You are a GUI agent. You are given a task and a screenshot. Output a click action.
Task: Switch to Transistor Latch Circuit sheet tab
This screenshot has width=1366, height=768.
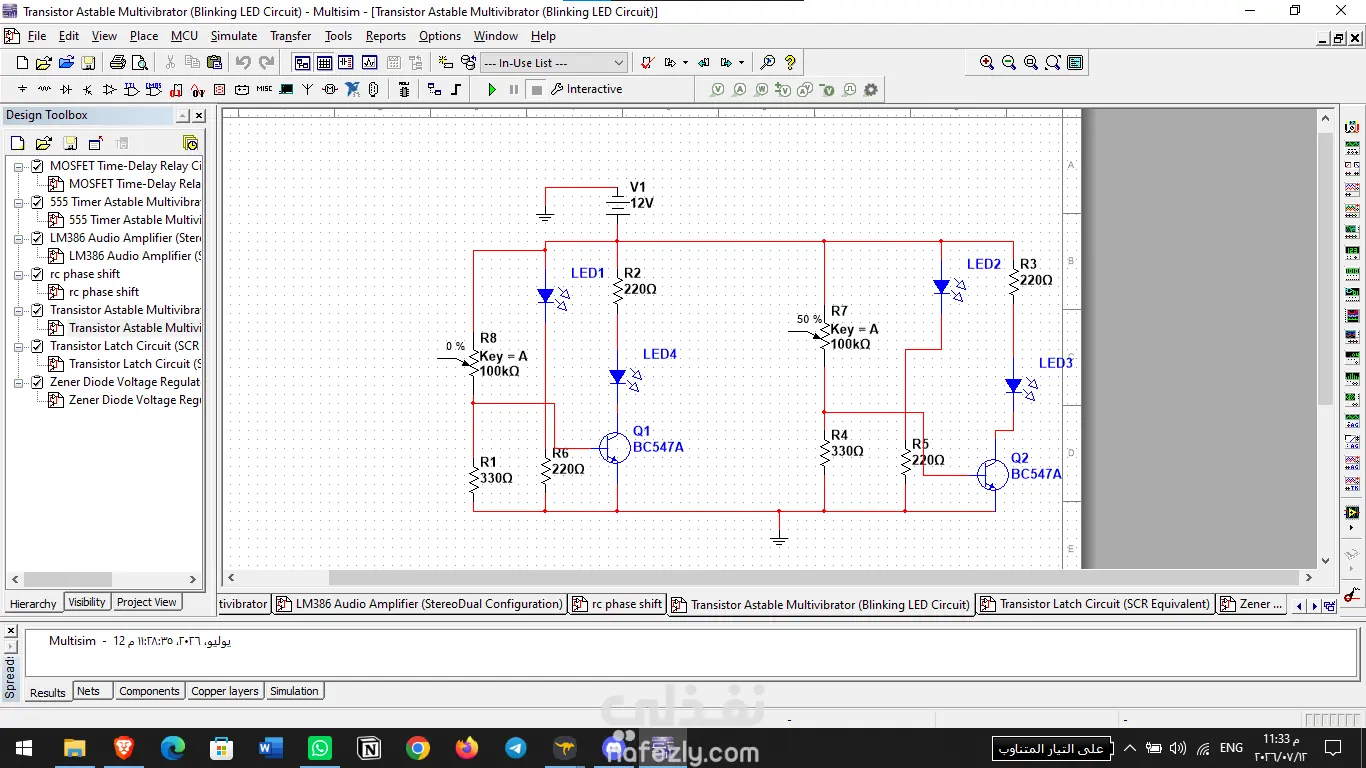pos(1095,604)
